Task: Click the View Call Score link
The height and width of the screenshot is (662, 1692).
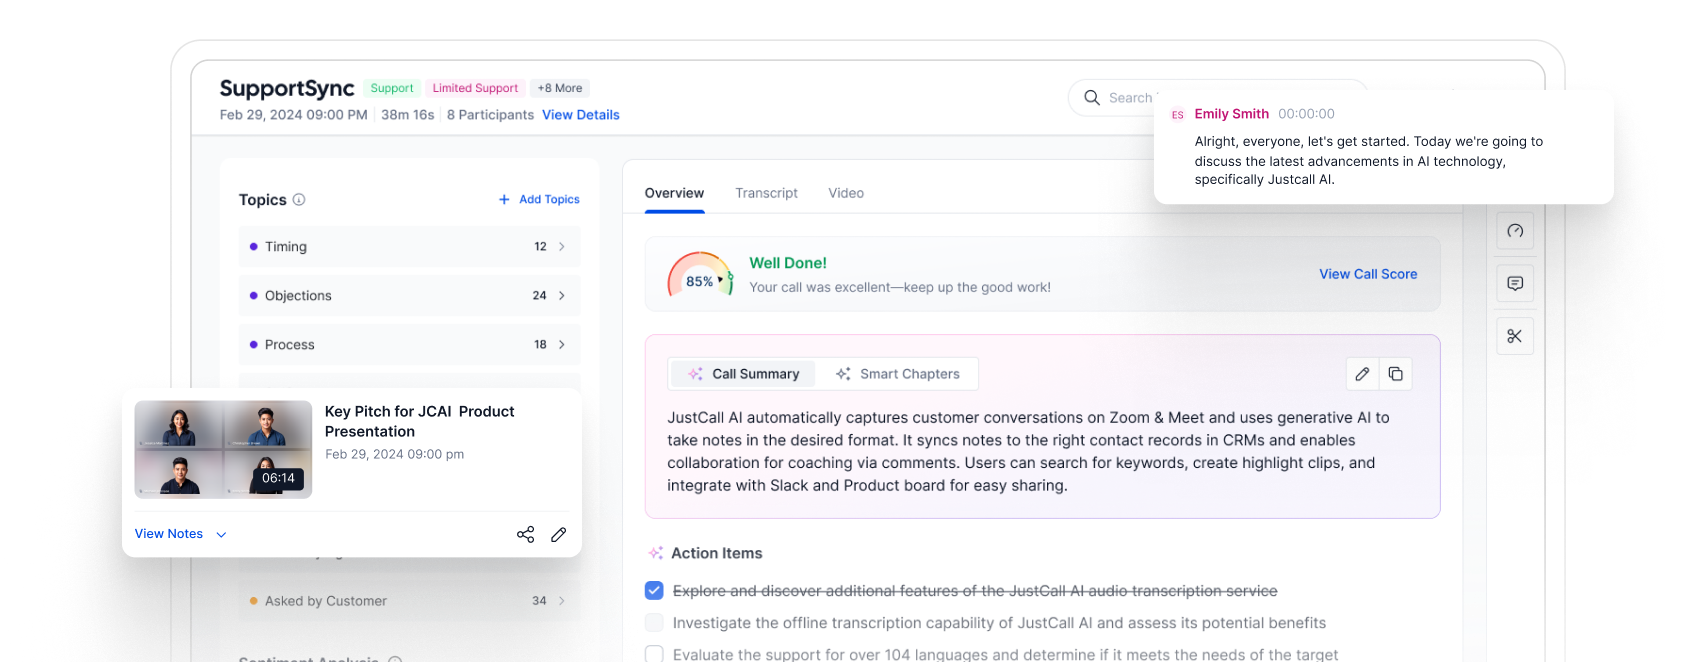Action: [1367, 274]
